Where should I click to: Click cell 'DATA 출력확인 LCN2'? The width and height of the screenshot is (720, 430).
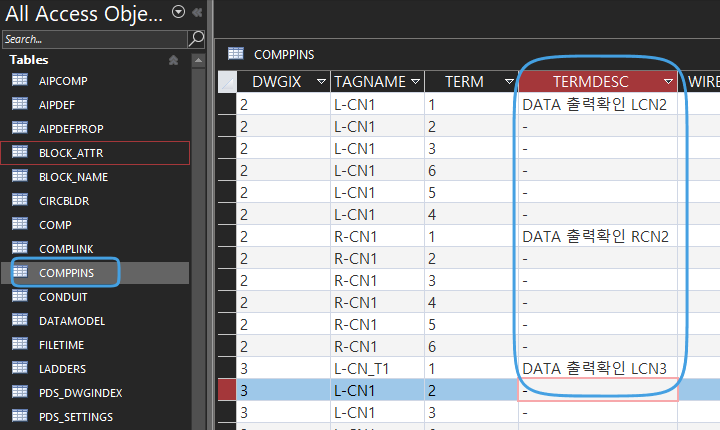pos(597,104)
